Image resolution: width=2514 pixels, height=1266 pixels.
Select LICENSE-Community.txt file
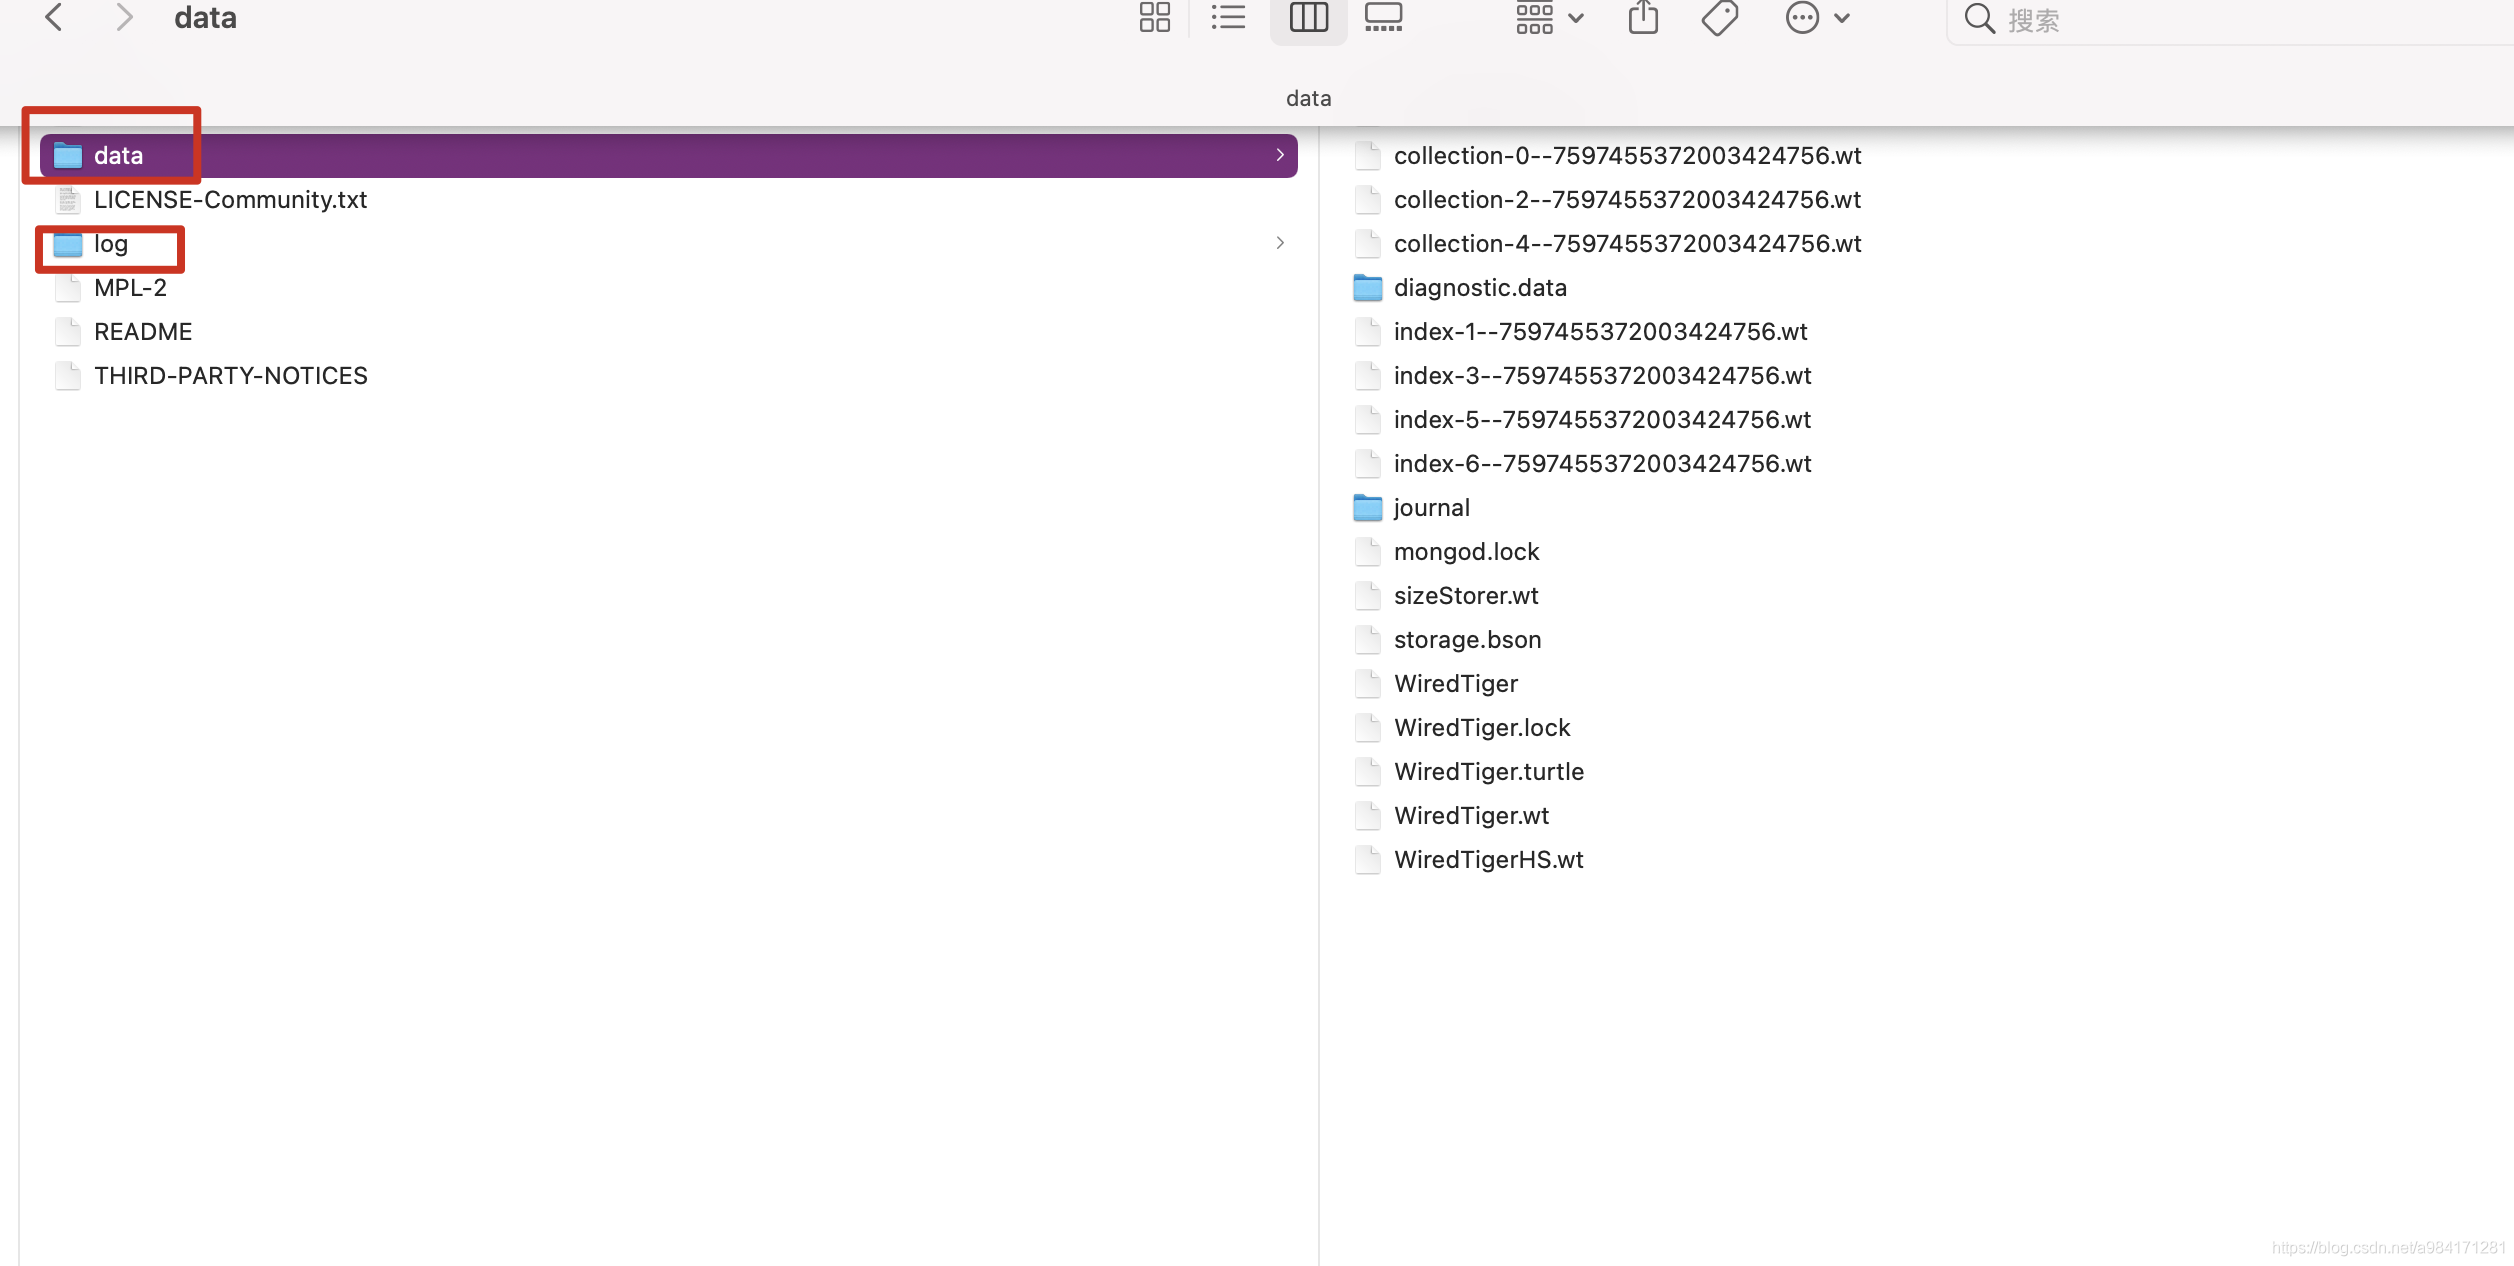click(230, 200)
